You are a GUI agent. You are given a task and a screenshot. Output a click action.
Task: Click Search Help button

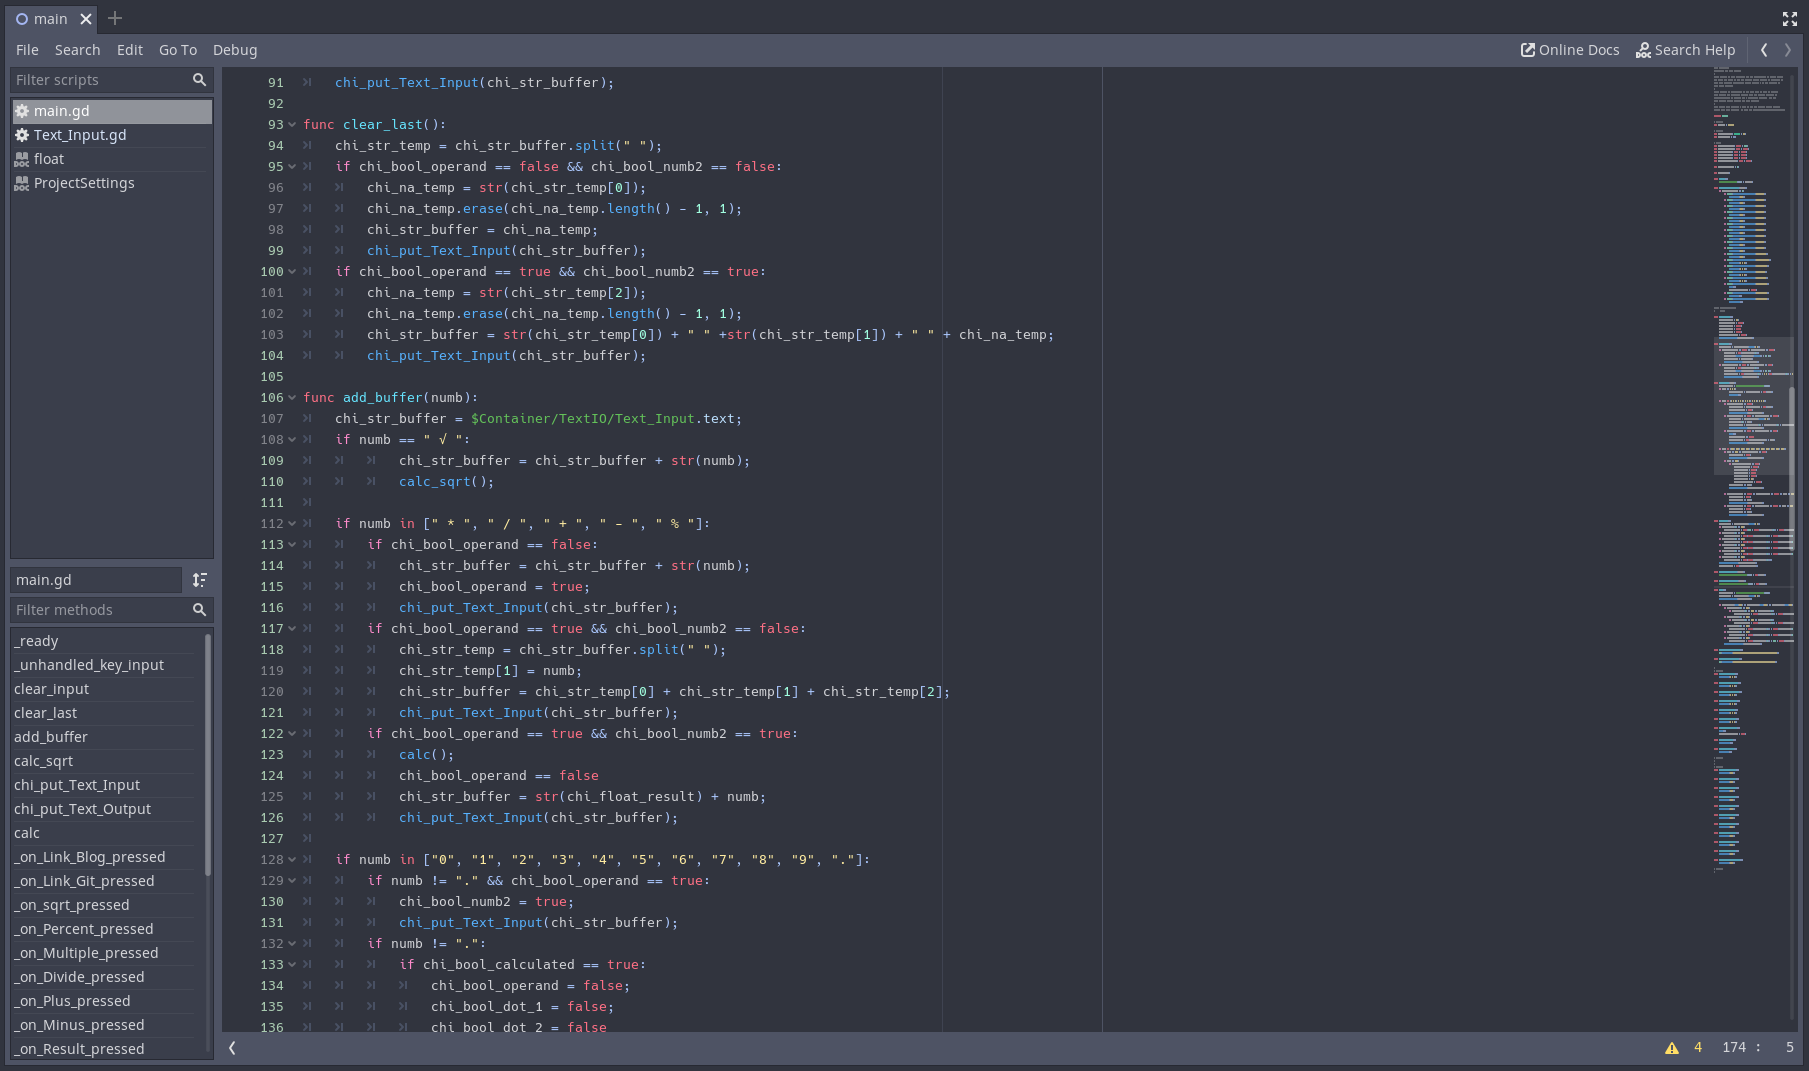click(x=1685, y=50)
